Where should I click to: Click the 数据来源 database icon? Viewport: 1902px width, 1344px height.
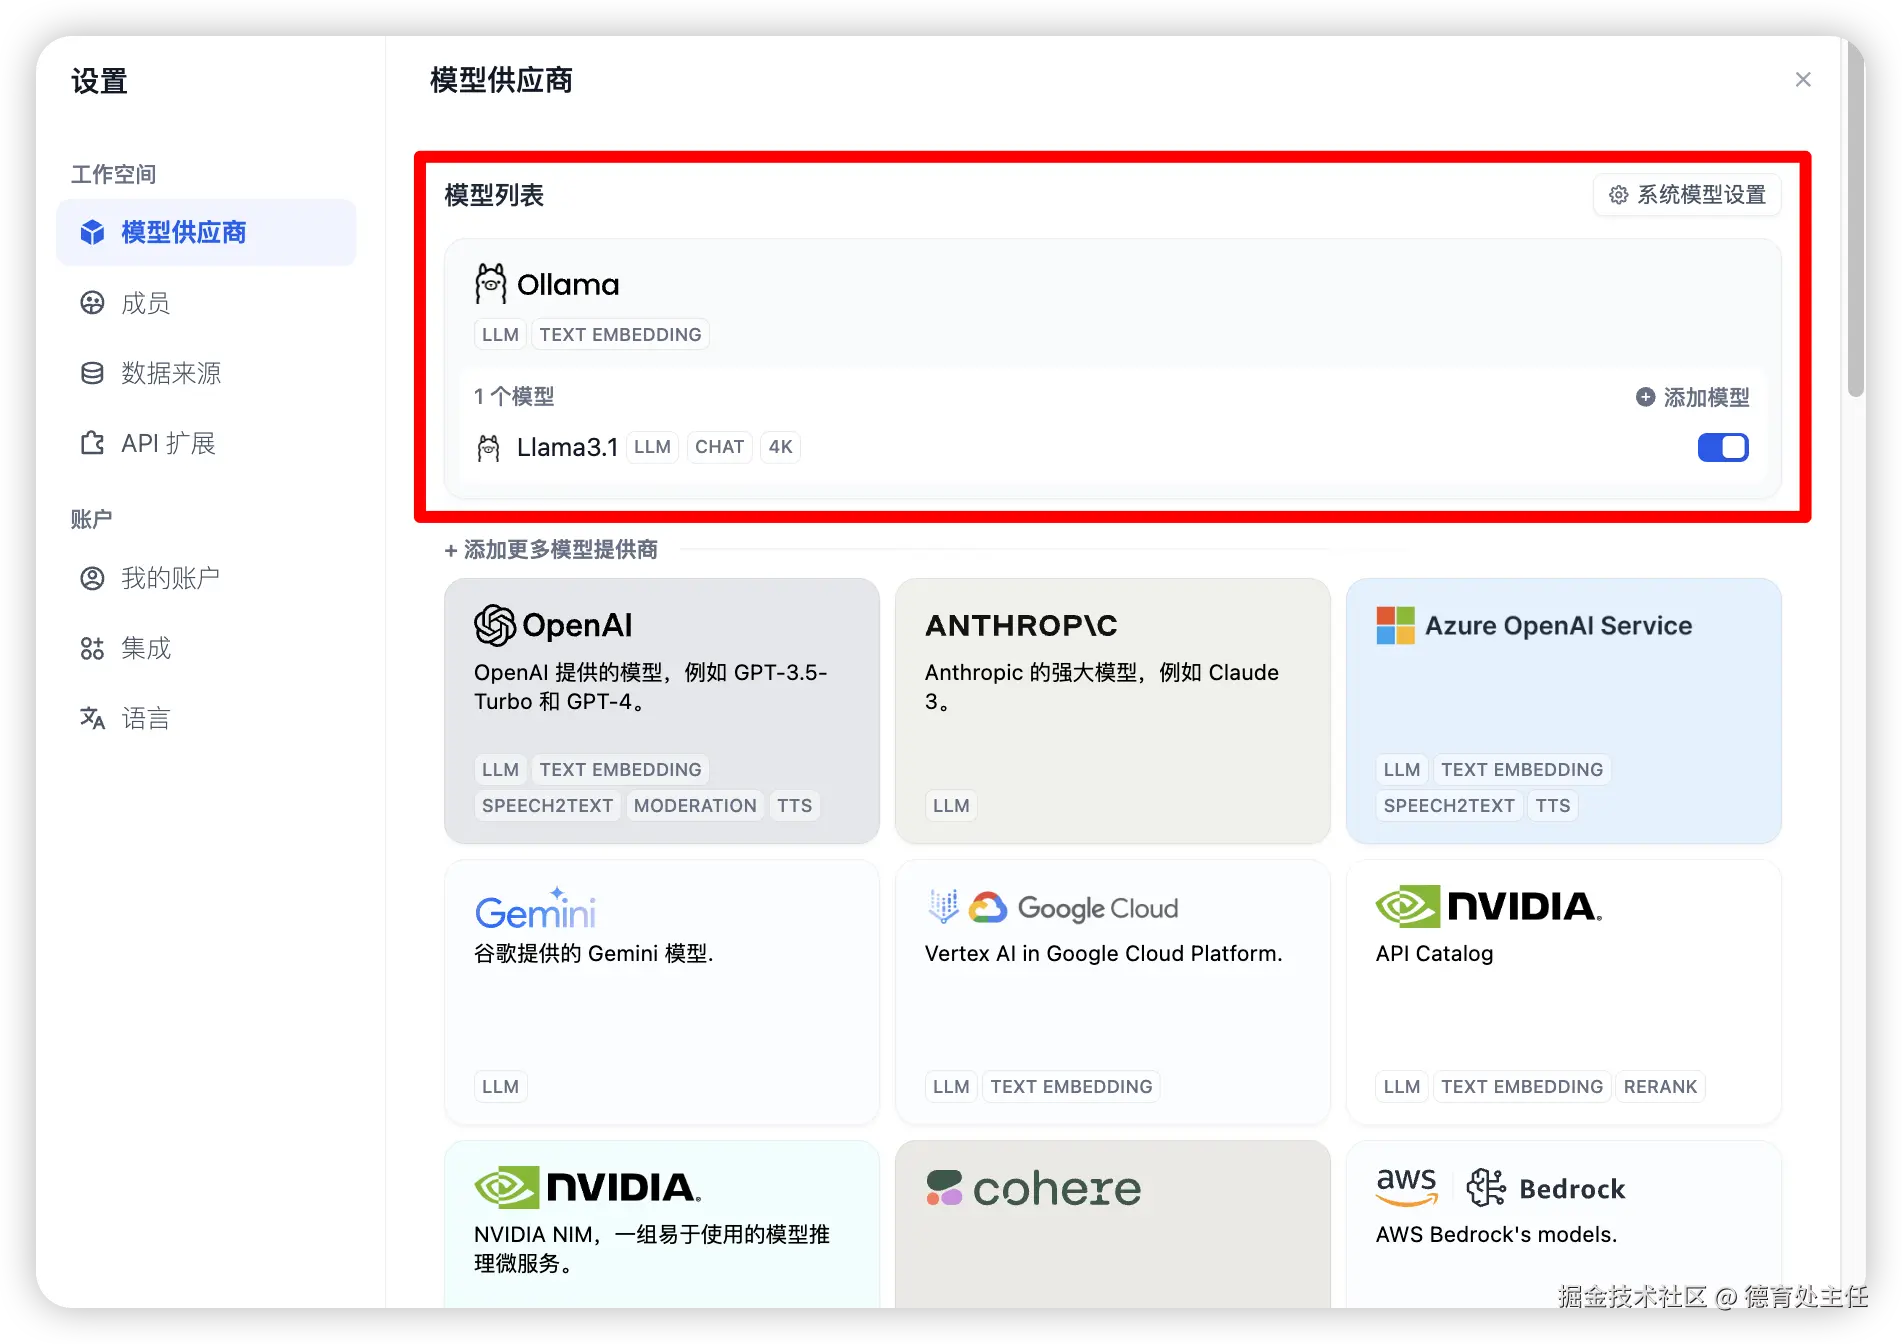point(92,373)
